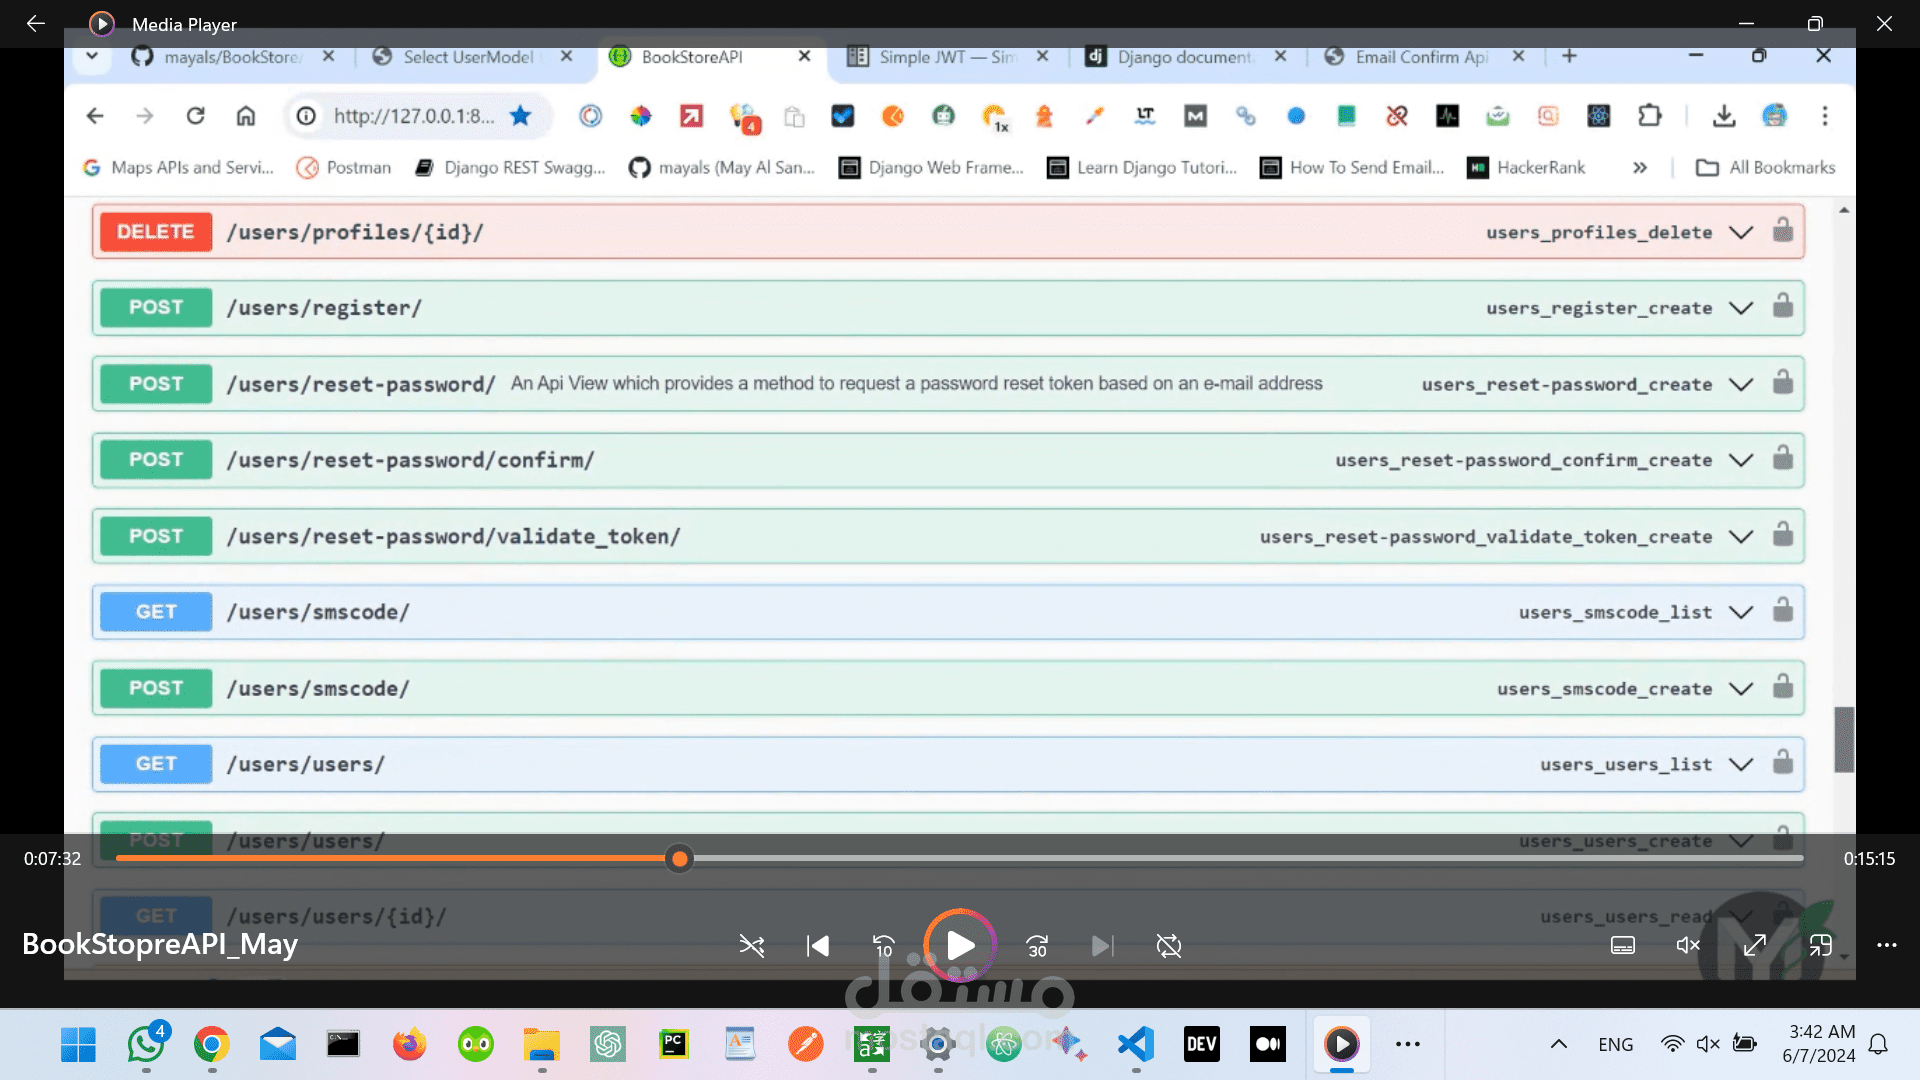The image size is (1920, 1080).
Task: Open the HackerRank bookmark
Action: tap(1526, 167)
